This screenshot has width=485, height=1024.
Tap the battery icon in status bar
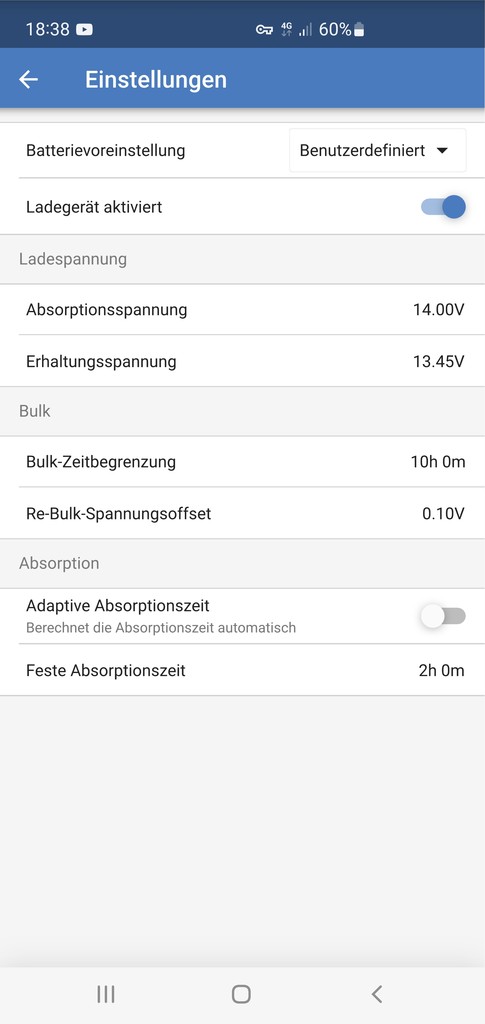coord(360,29)
